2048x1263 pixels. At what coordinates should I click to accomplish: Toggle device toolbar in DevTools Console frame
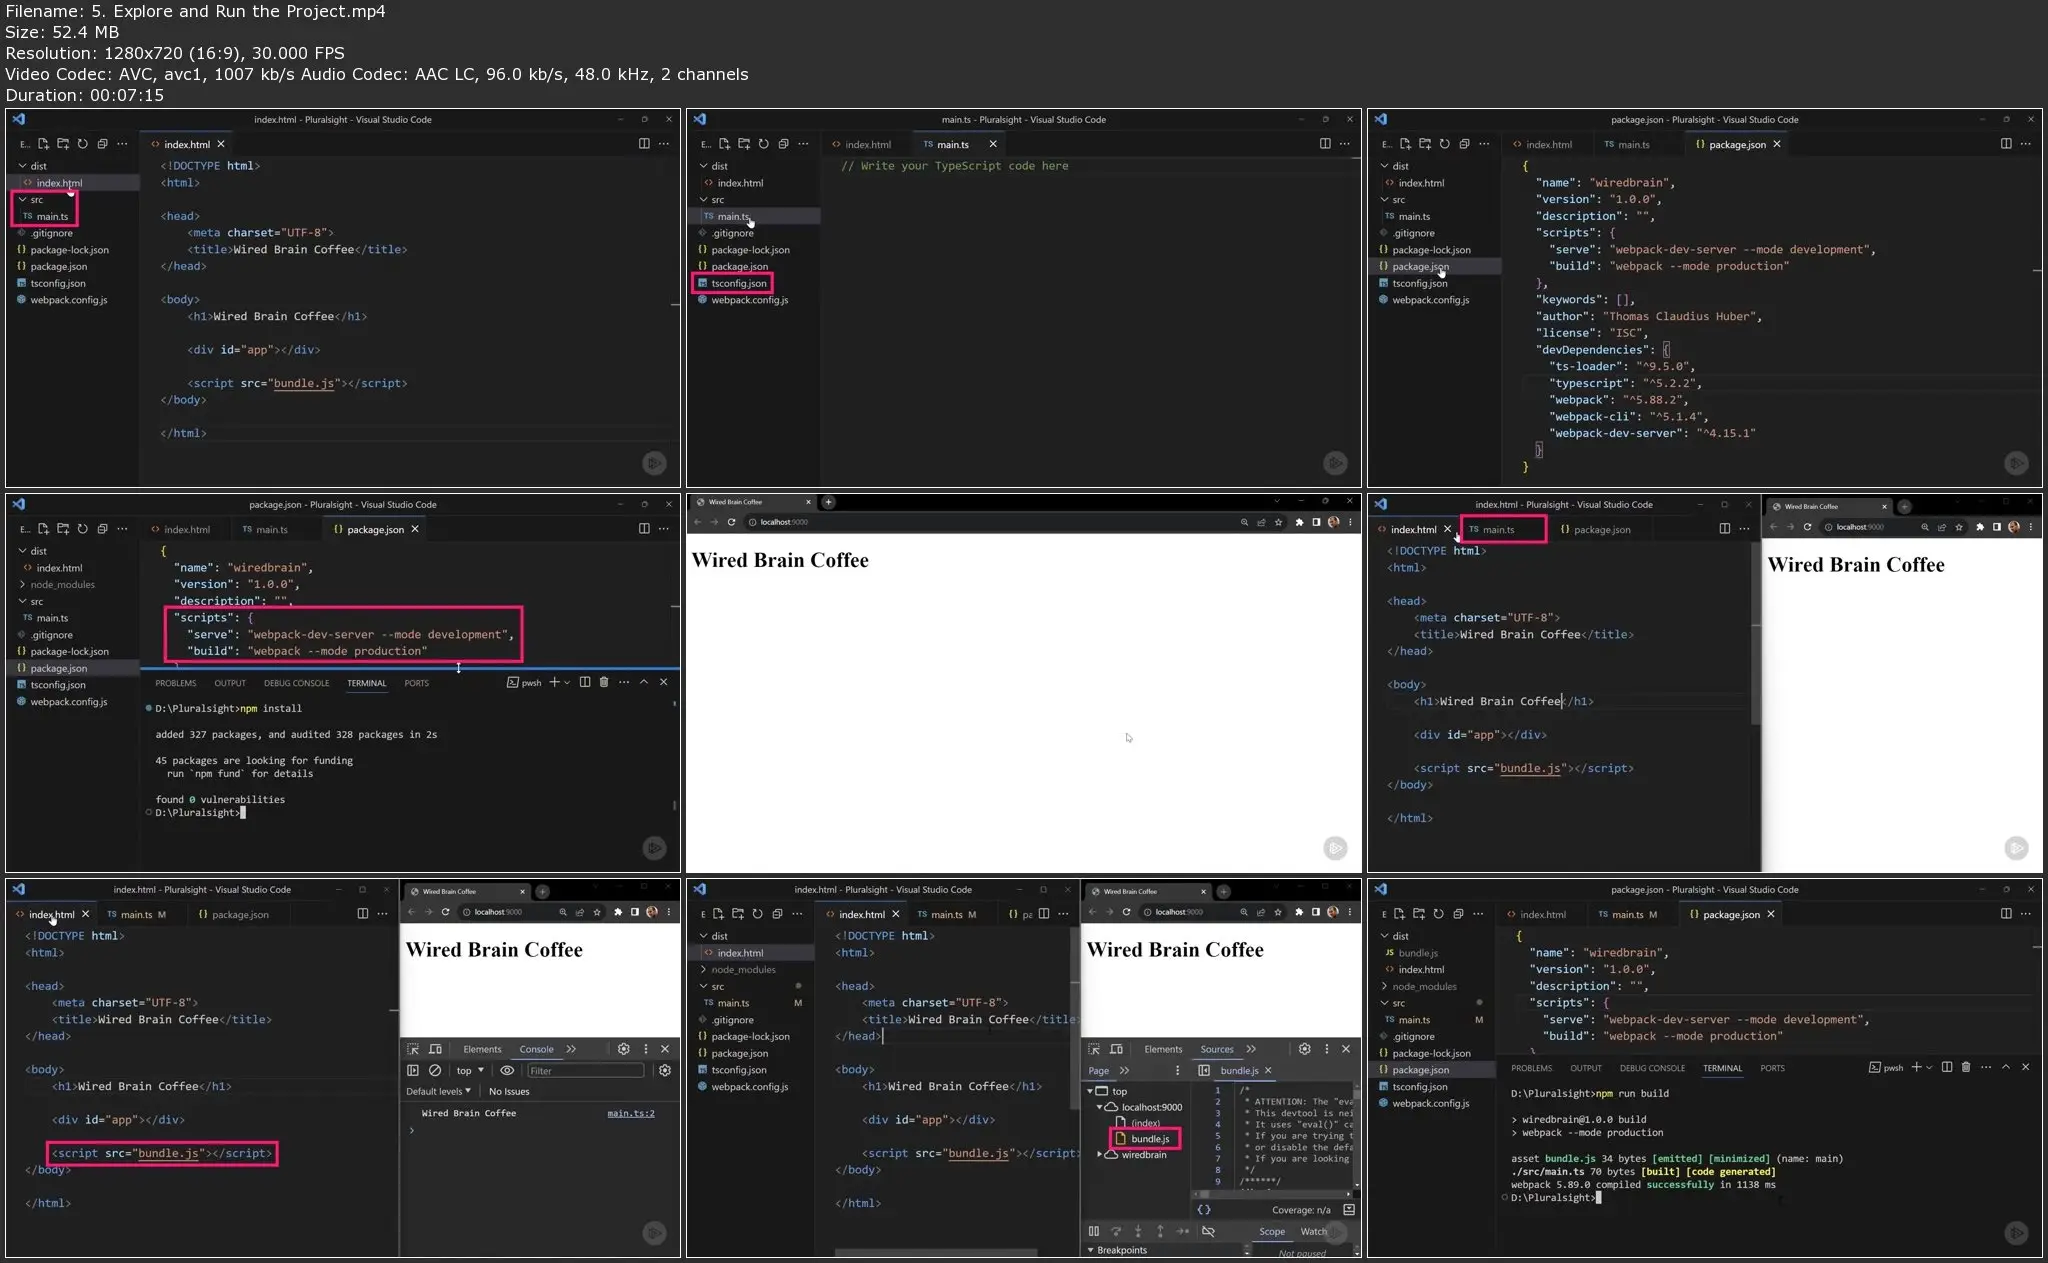435,1049
